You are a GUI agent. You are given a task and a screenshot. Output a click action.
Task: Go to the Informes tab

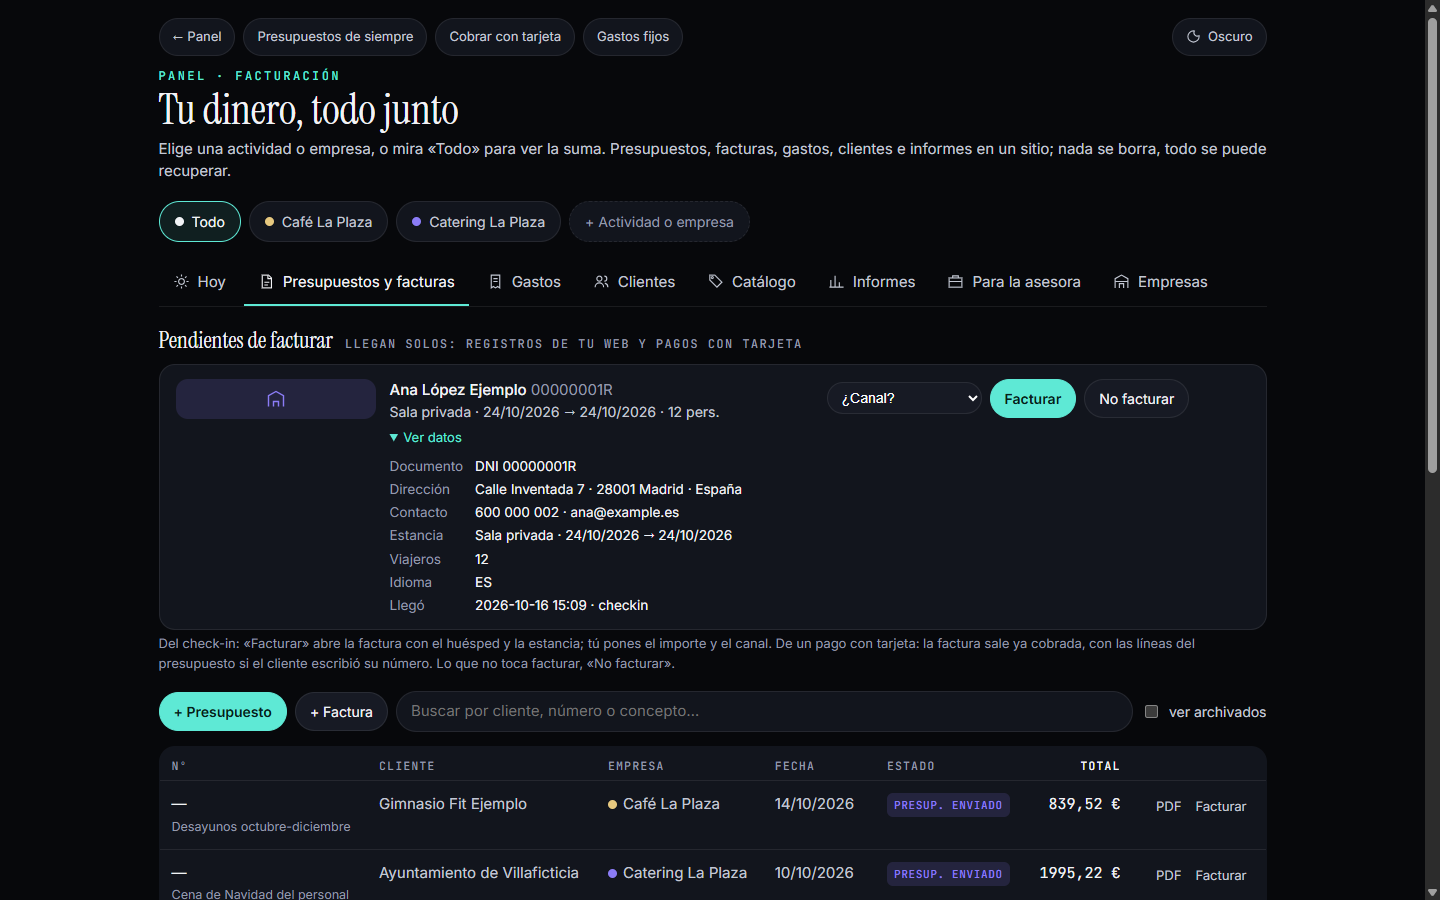tap(872, 282)
